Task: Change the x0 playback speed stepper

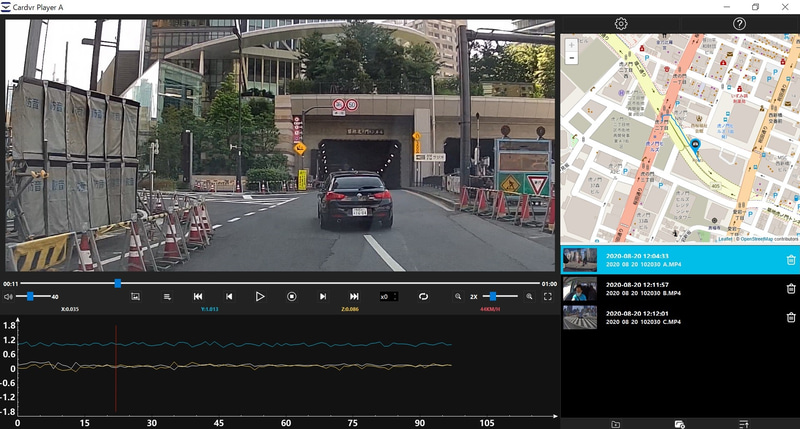Action: (388, 296)
